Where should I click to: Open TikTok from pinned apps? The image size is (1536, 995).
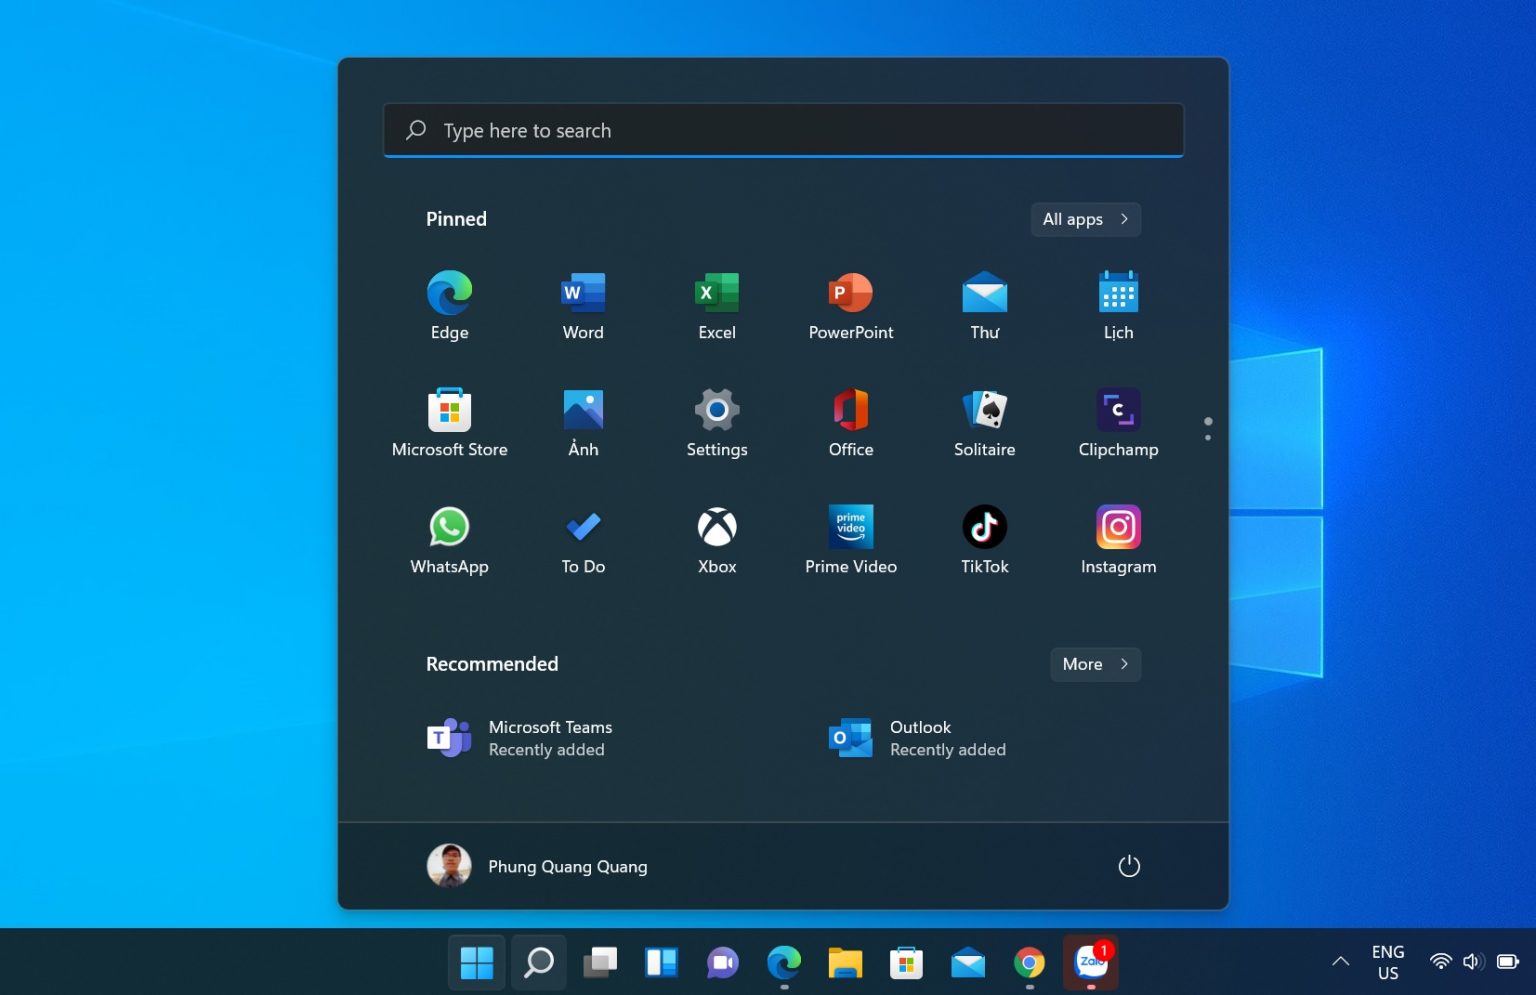click(x=984, y=539)
